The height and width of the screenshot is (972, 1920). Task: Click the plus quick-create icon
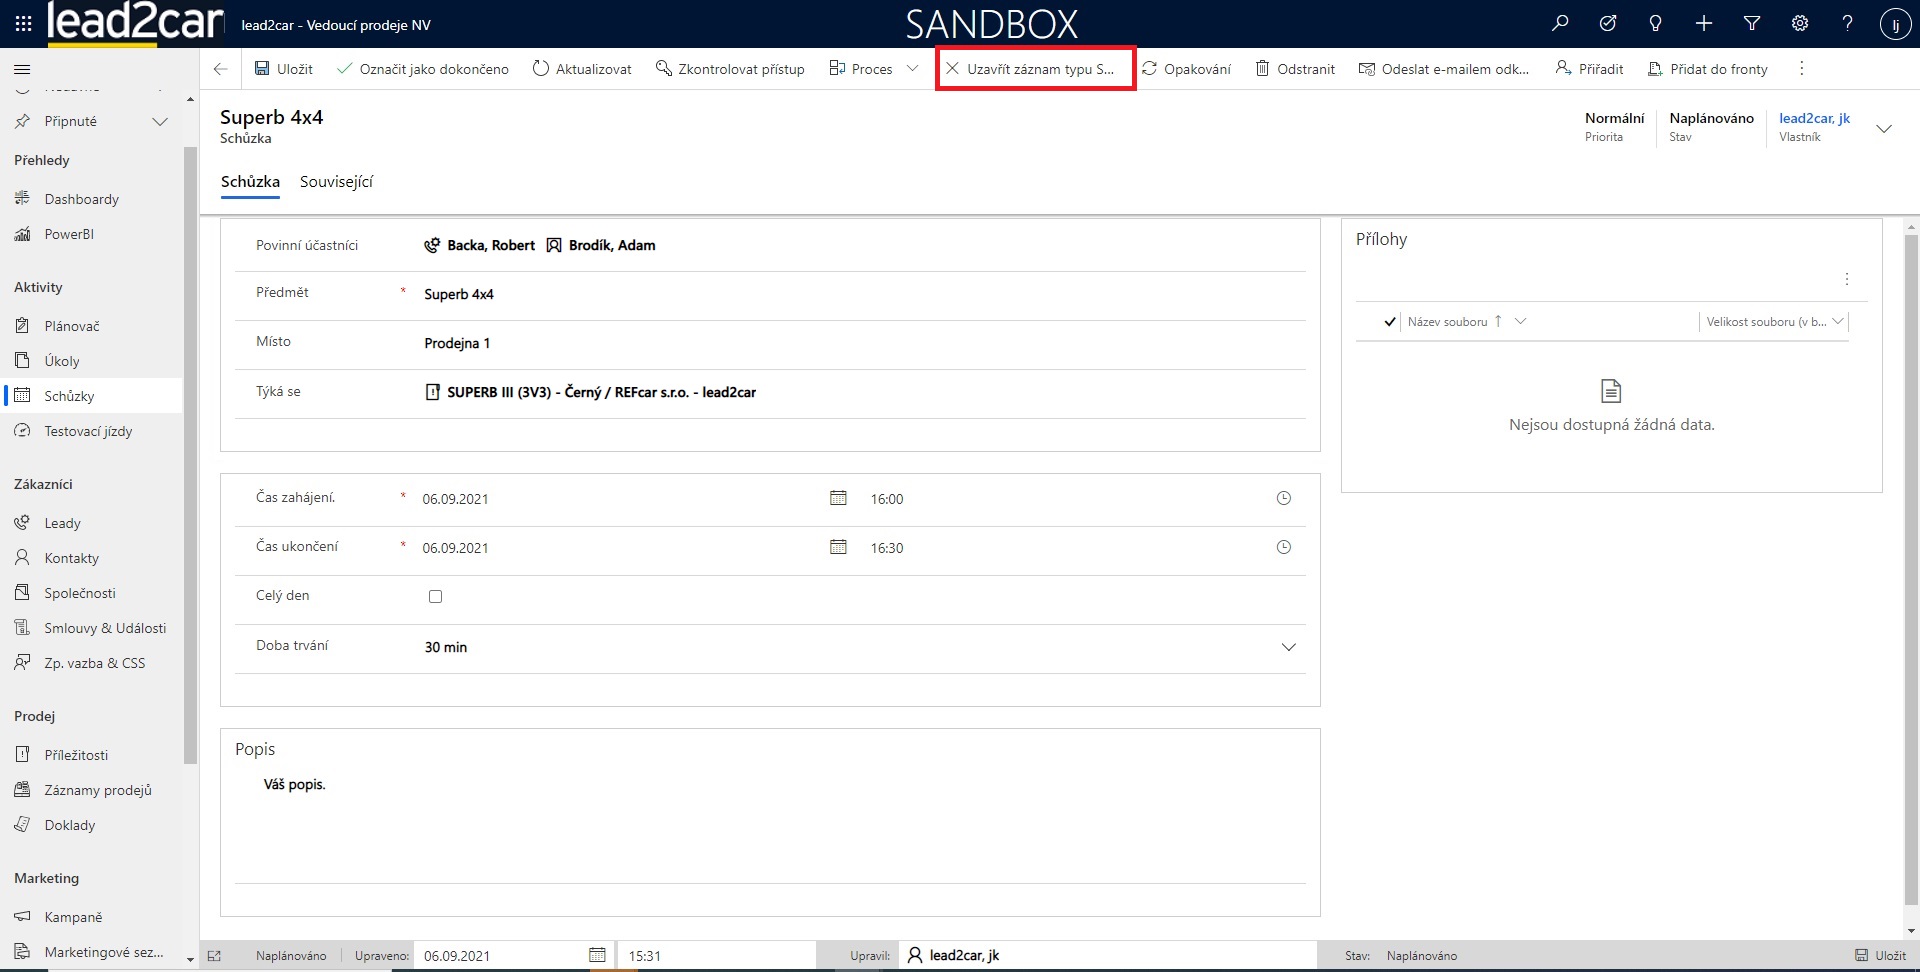[1704, 23]
